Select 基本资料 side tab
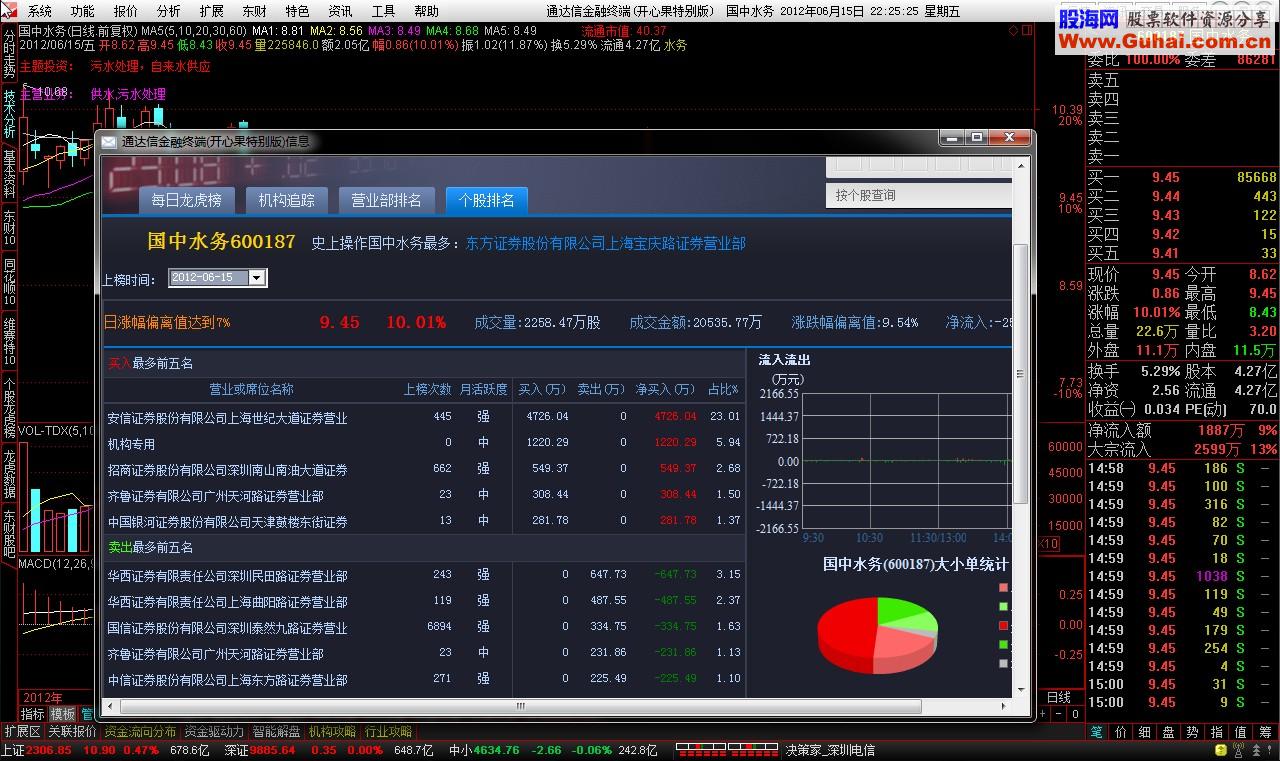Screen dimensions: 1280x761 click(9, 173)
